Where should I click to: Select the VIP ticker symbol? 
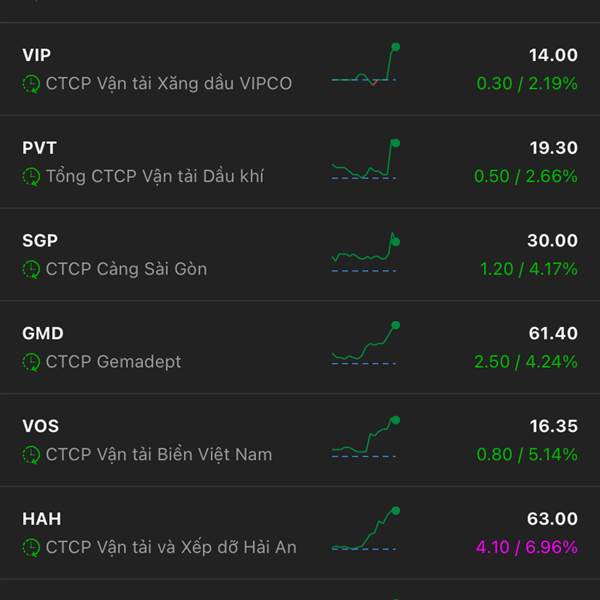36,55
